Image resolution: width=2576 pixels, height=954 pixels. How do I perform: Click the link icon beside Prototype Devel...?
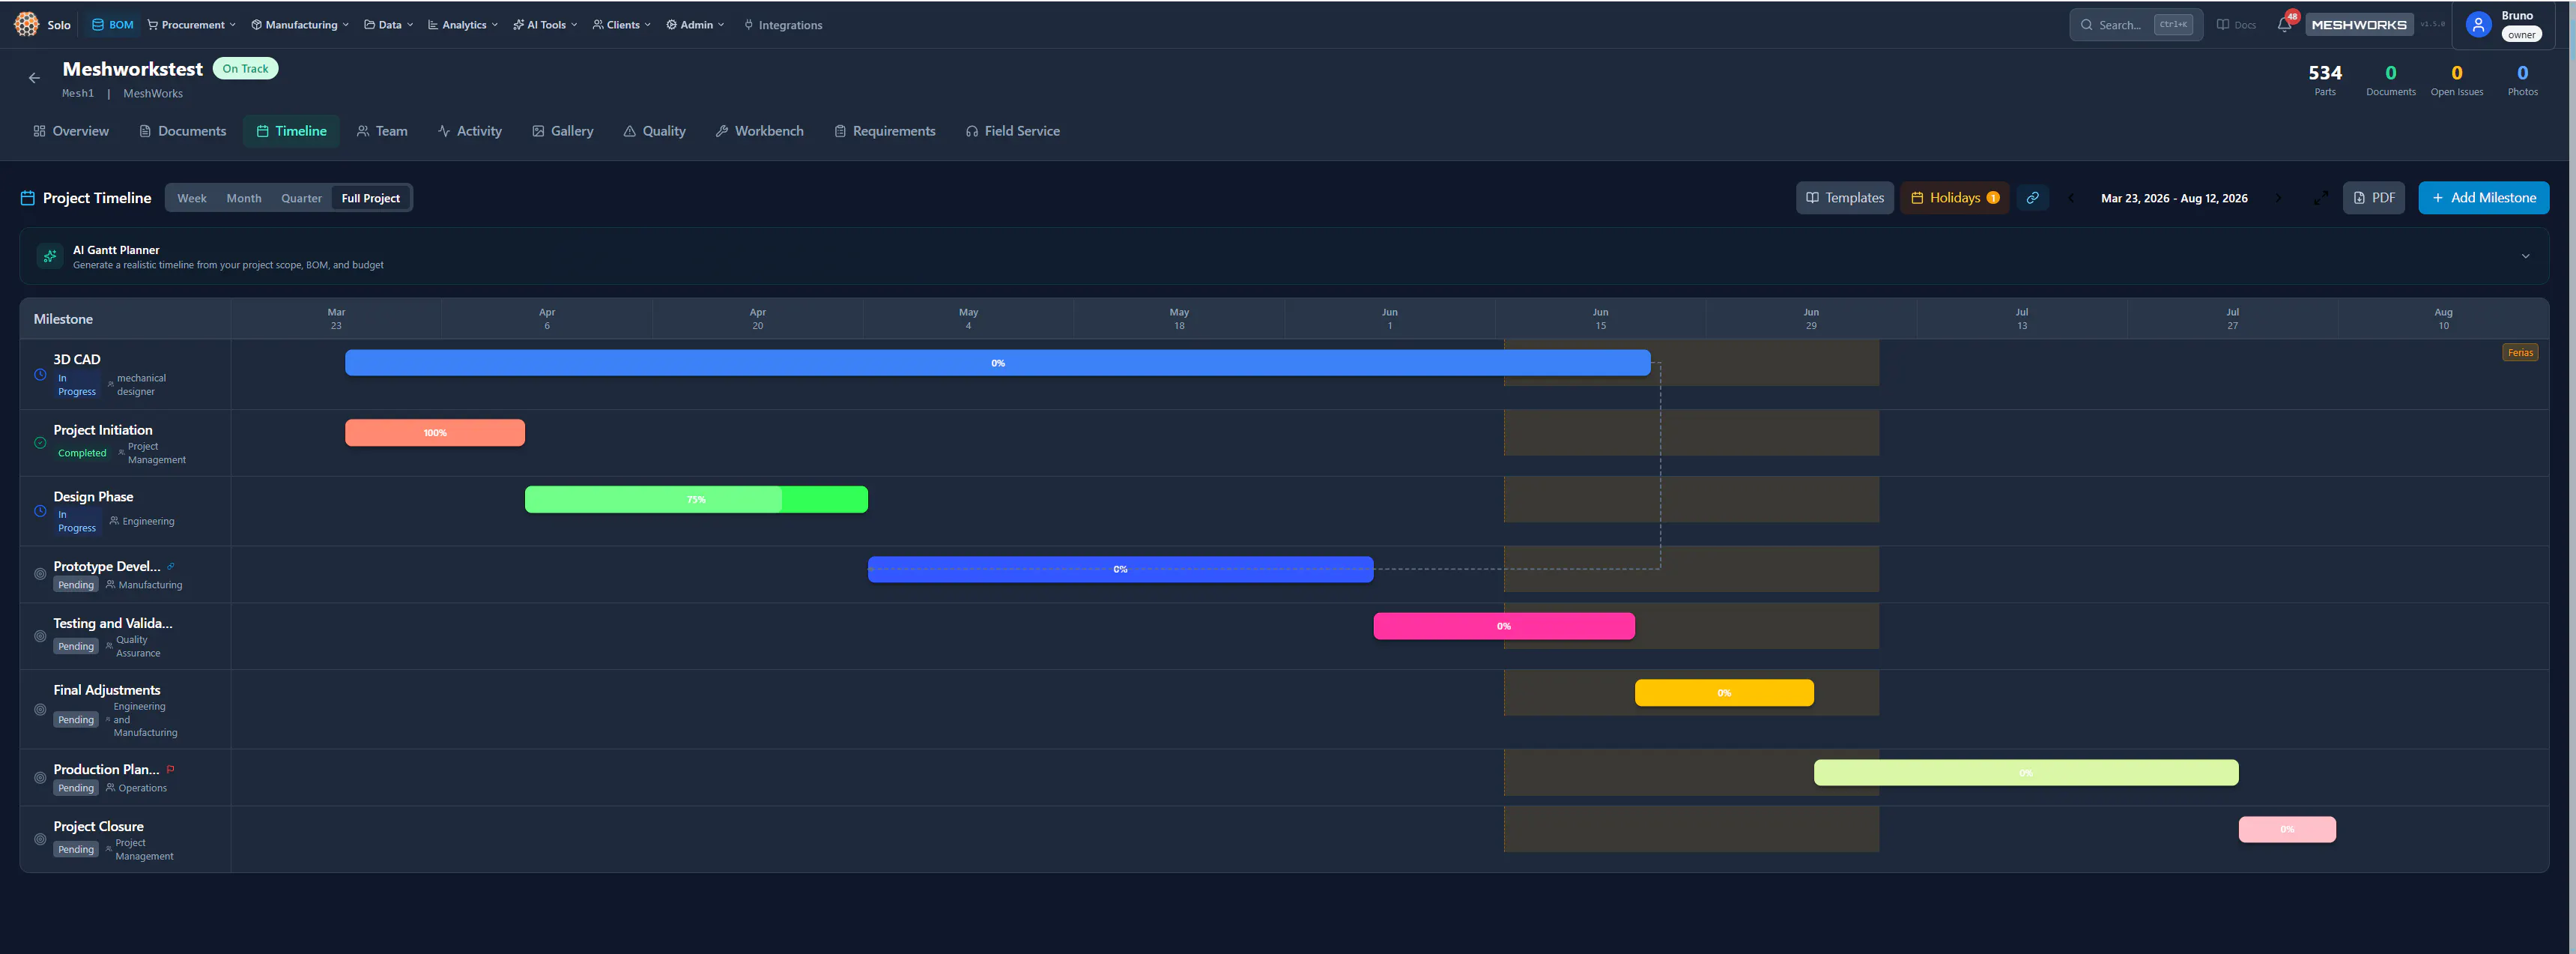coord(171,566)
